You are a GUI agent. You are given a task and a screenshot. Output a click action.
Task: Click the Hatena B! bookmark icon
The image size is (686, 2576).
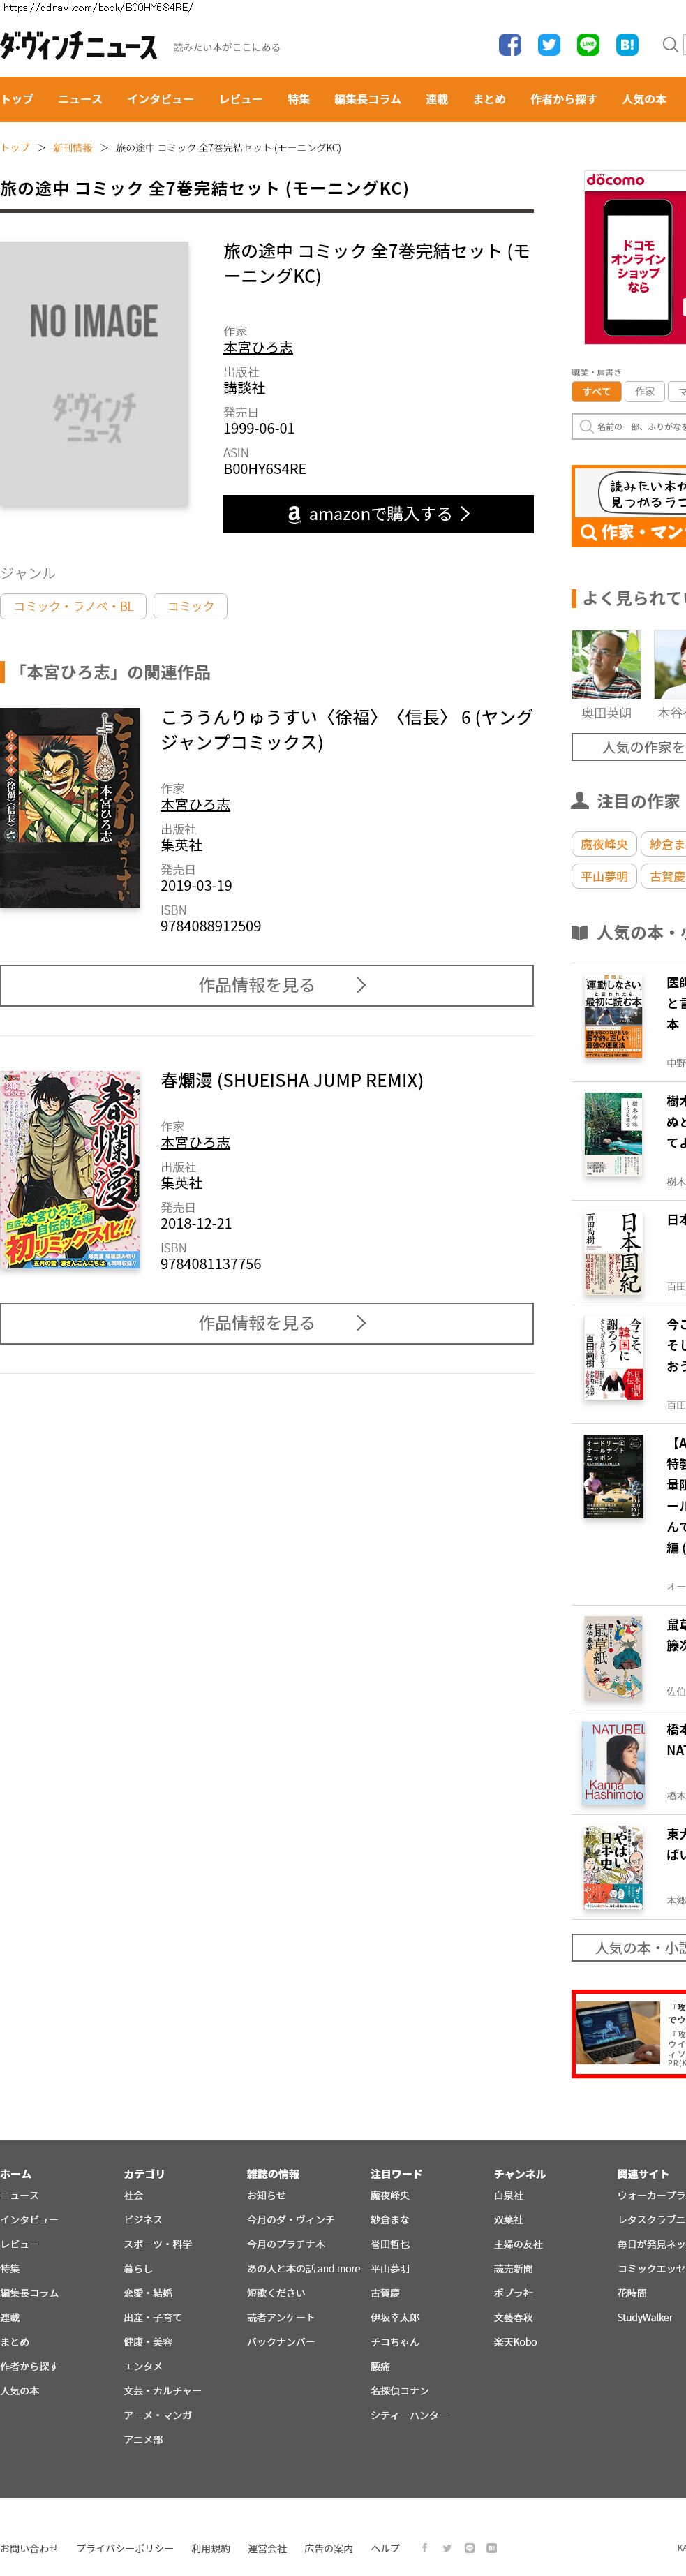click(x=627, y=45)
